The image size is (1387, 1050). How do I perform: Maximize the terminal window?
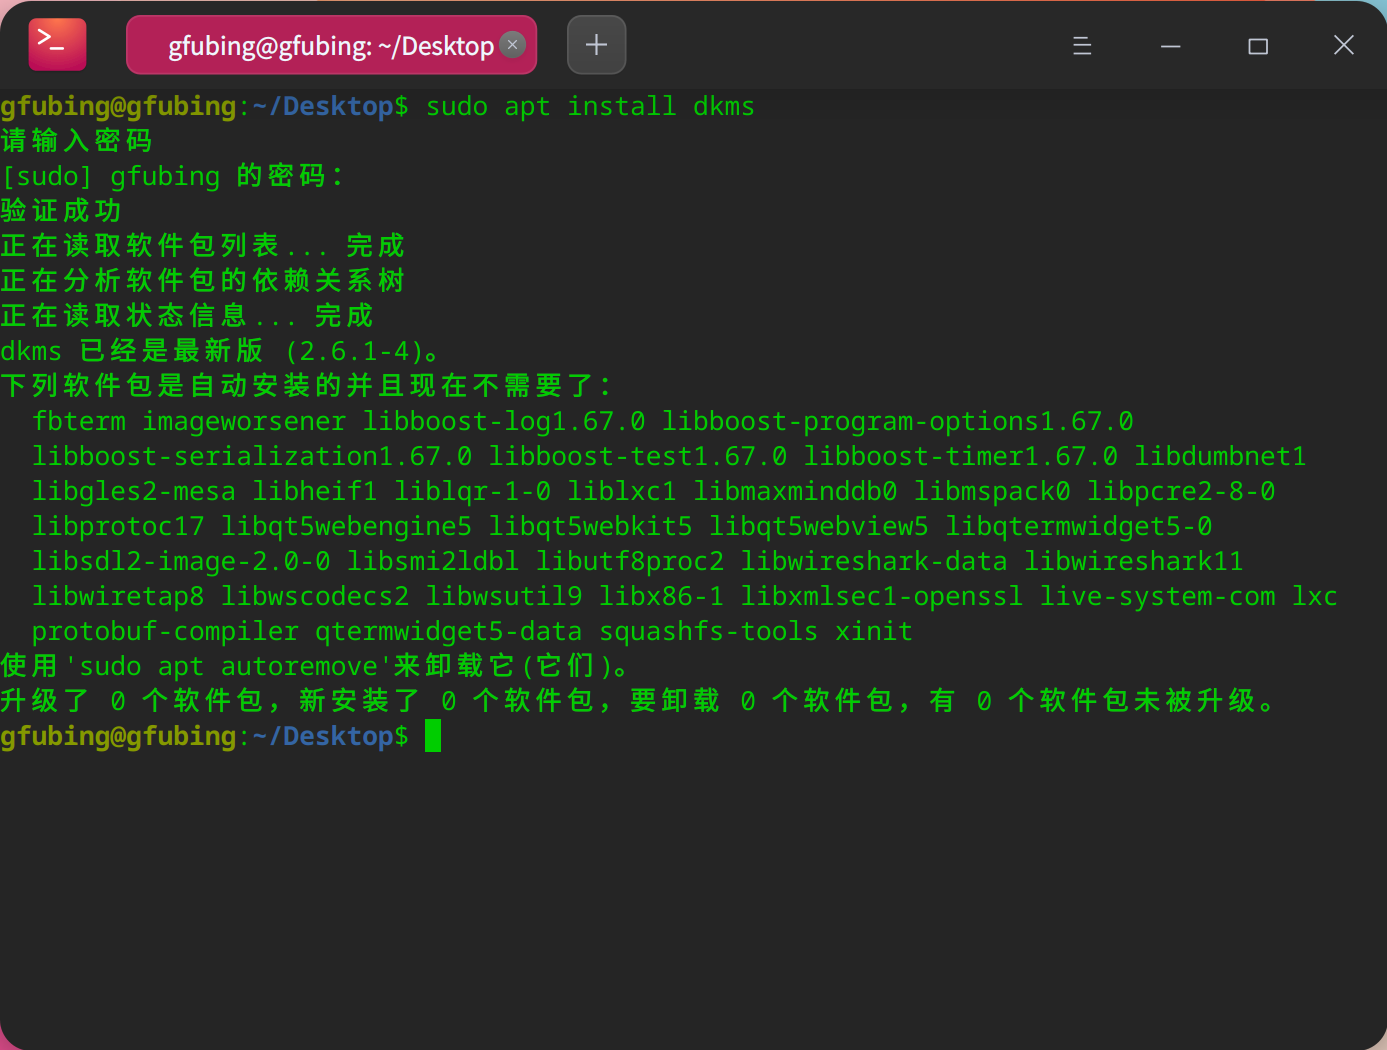pyautogui.click(x=1258, y=45)
